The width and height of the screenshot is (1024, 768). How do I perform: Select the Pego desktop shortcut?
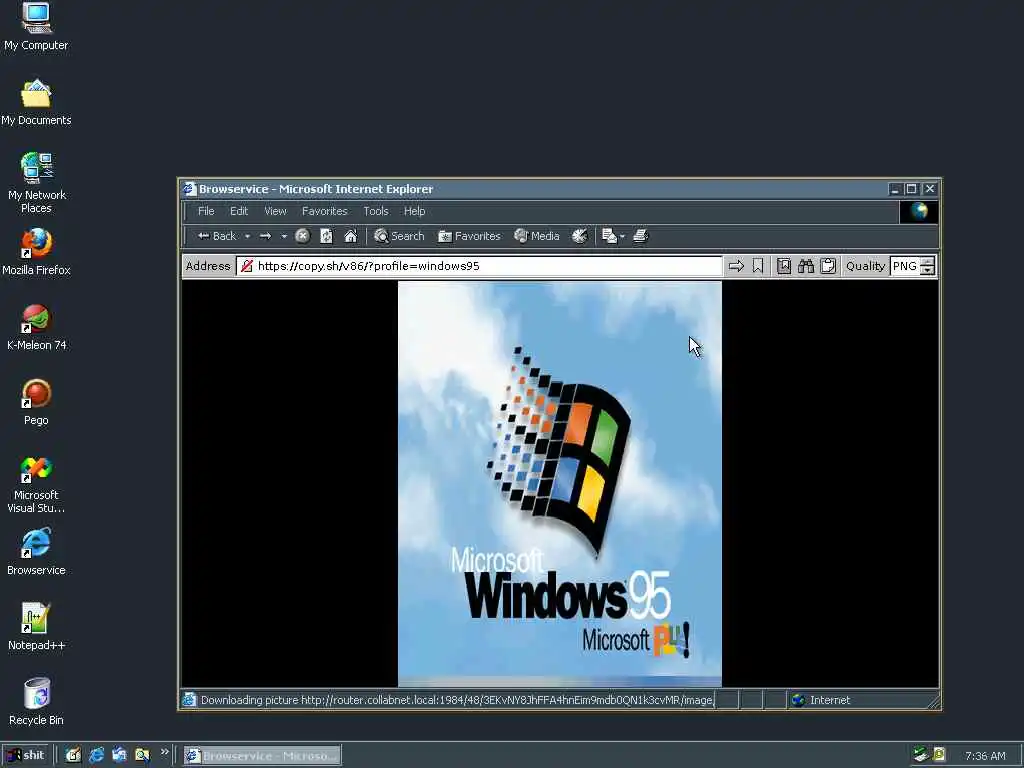click(36, 402)
